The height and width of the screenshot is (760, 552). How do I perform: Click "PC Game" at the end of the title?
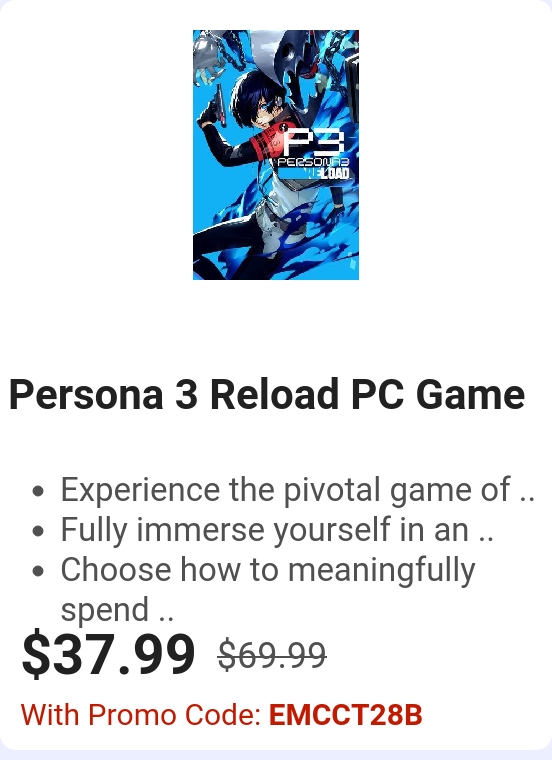pyautogui.click(x=438, y=395)
